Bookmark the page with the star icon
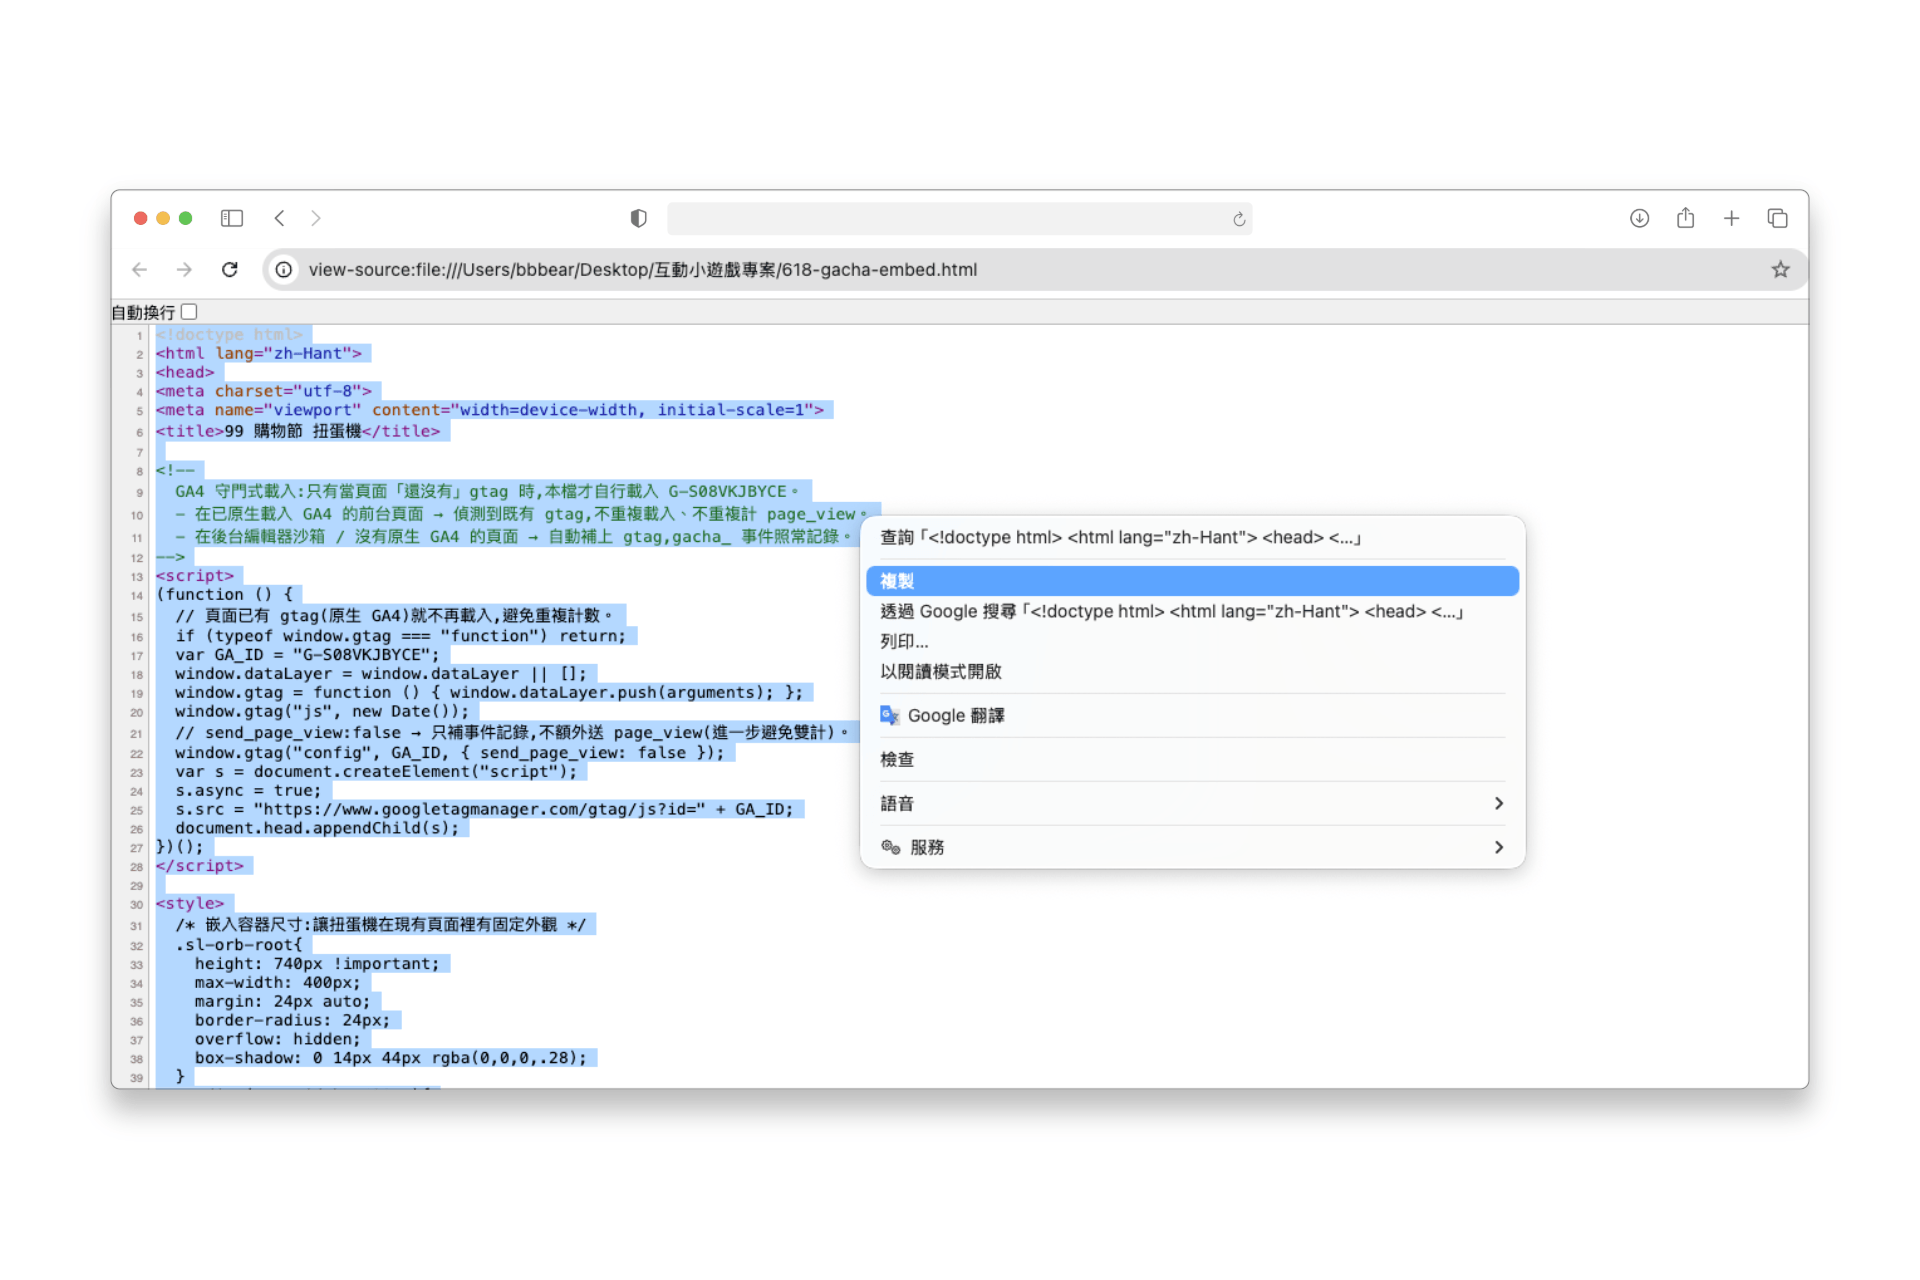The width and height of the screenshot is (1920, 1280). click(1780, 269)
